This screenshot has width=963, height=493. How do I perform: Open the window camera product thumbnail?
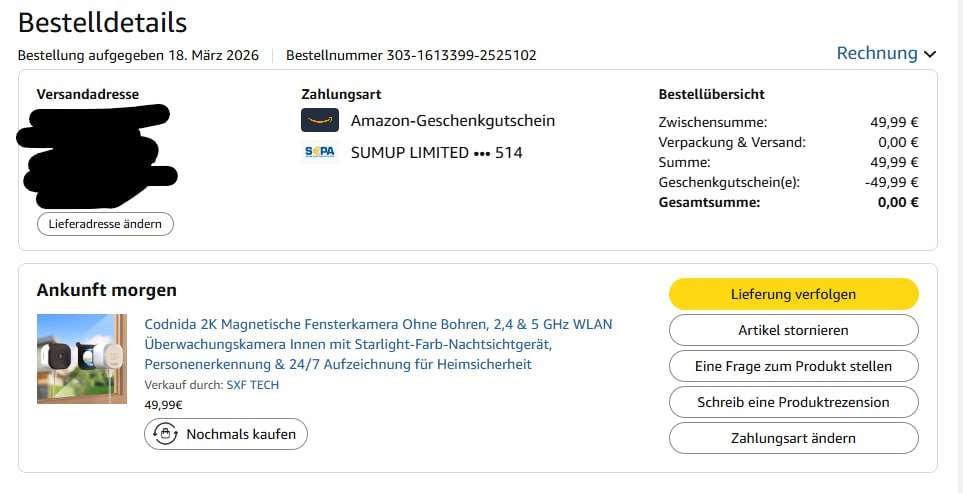point(82,359)
